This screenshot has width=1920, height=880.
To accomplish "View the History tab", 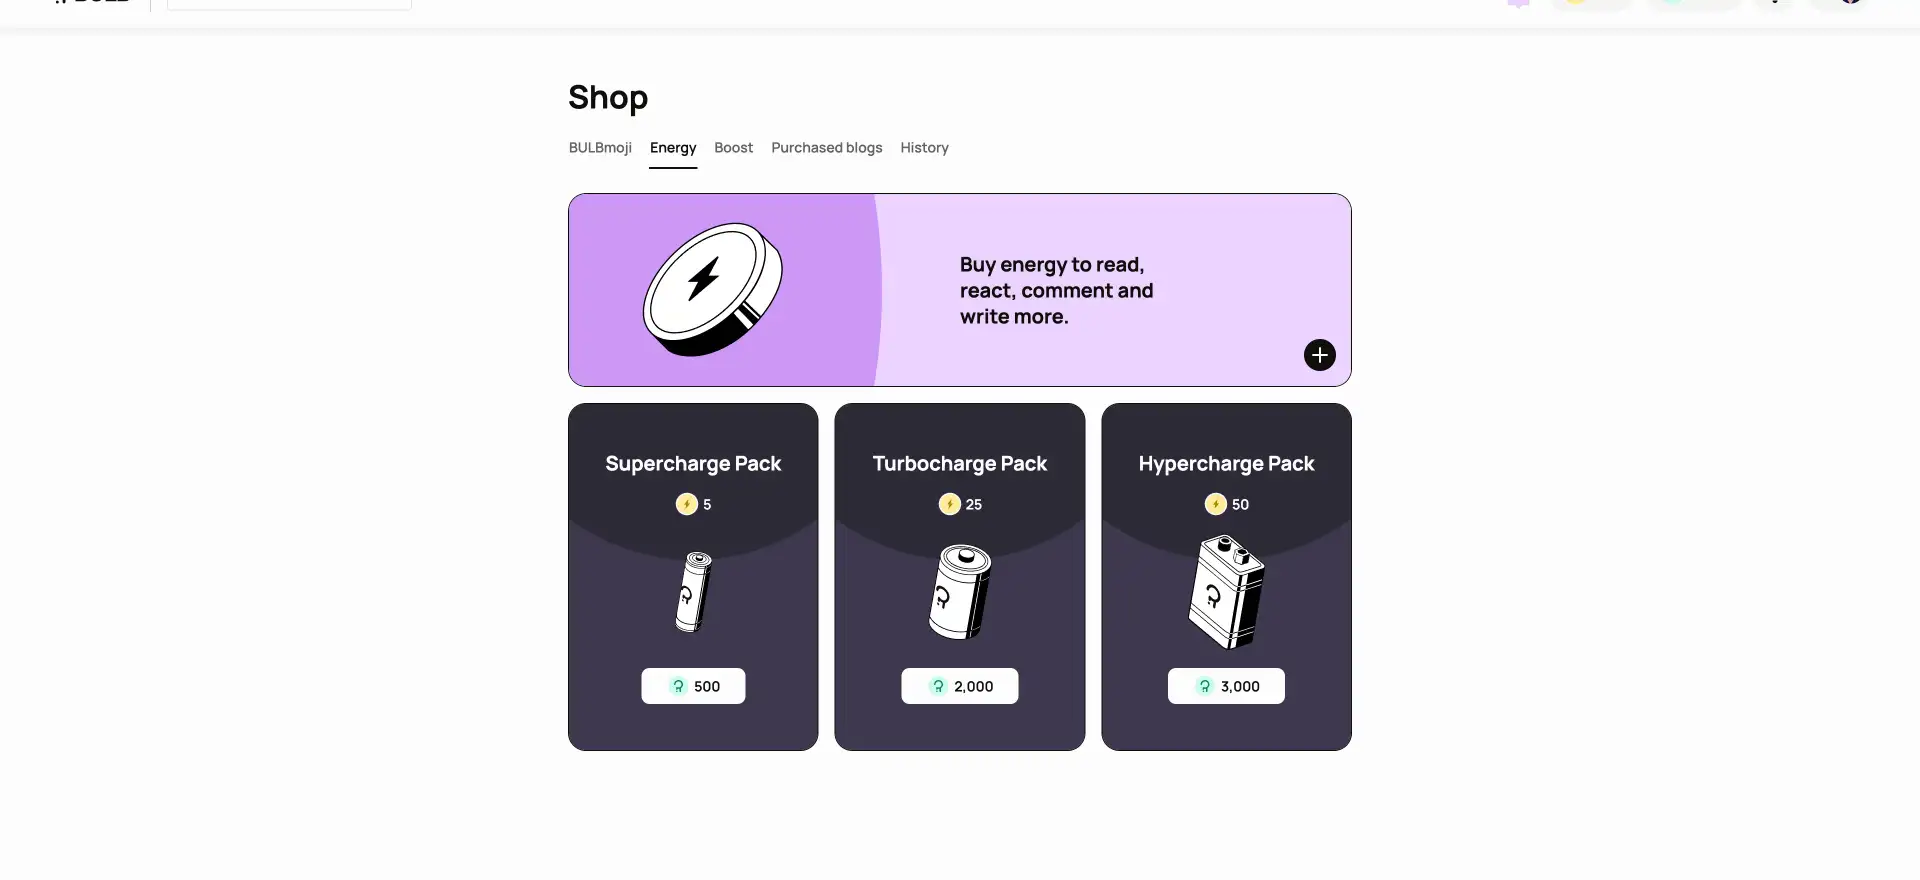I will (924, 148).
